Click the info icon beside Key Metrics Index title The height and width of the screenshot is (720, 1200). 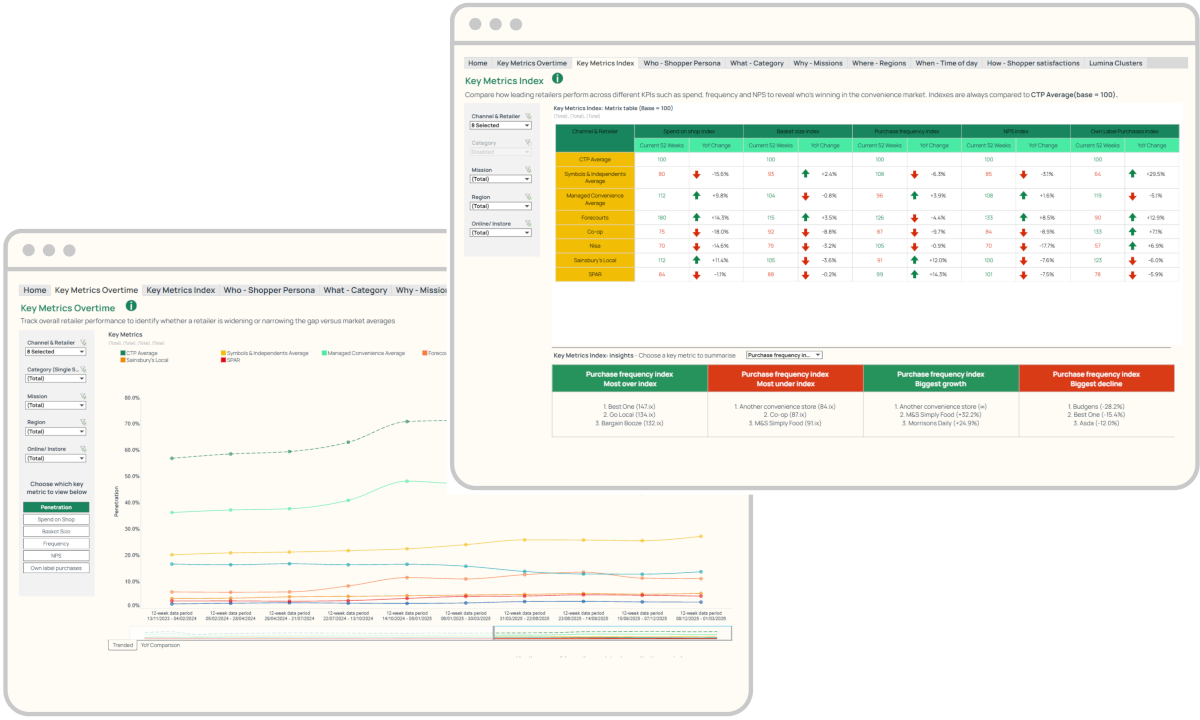point(557,78)
